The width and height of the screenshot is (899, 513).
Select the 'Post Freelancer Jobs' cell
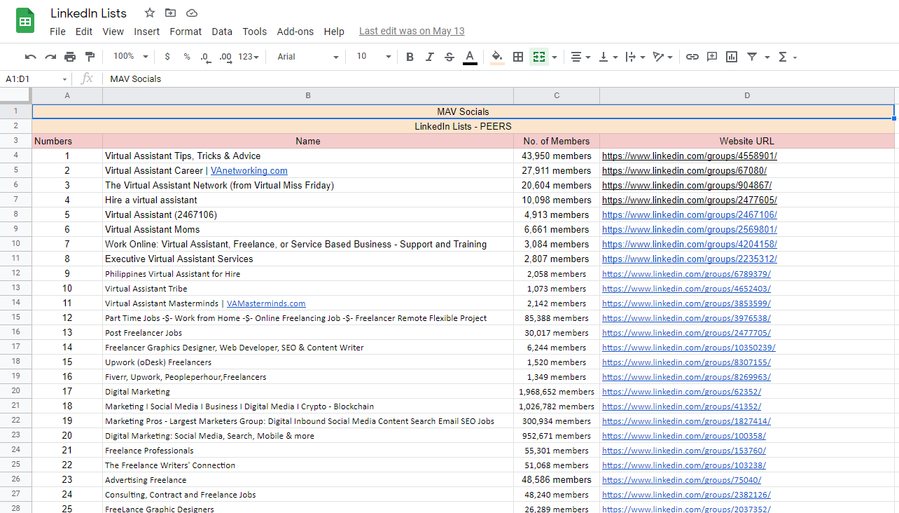308,333
